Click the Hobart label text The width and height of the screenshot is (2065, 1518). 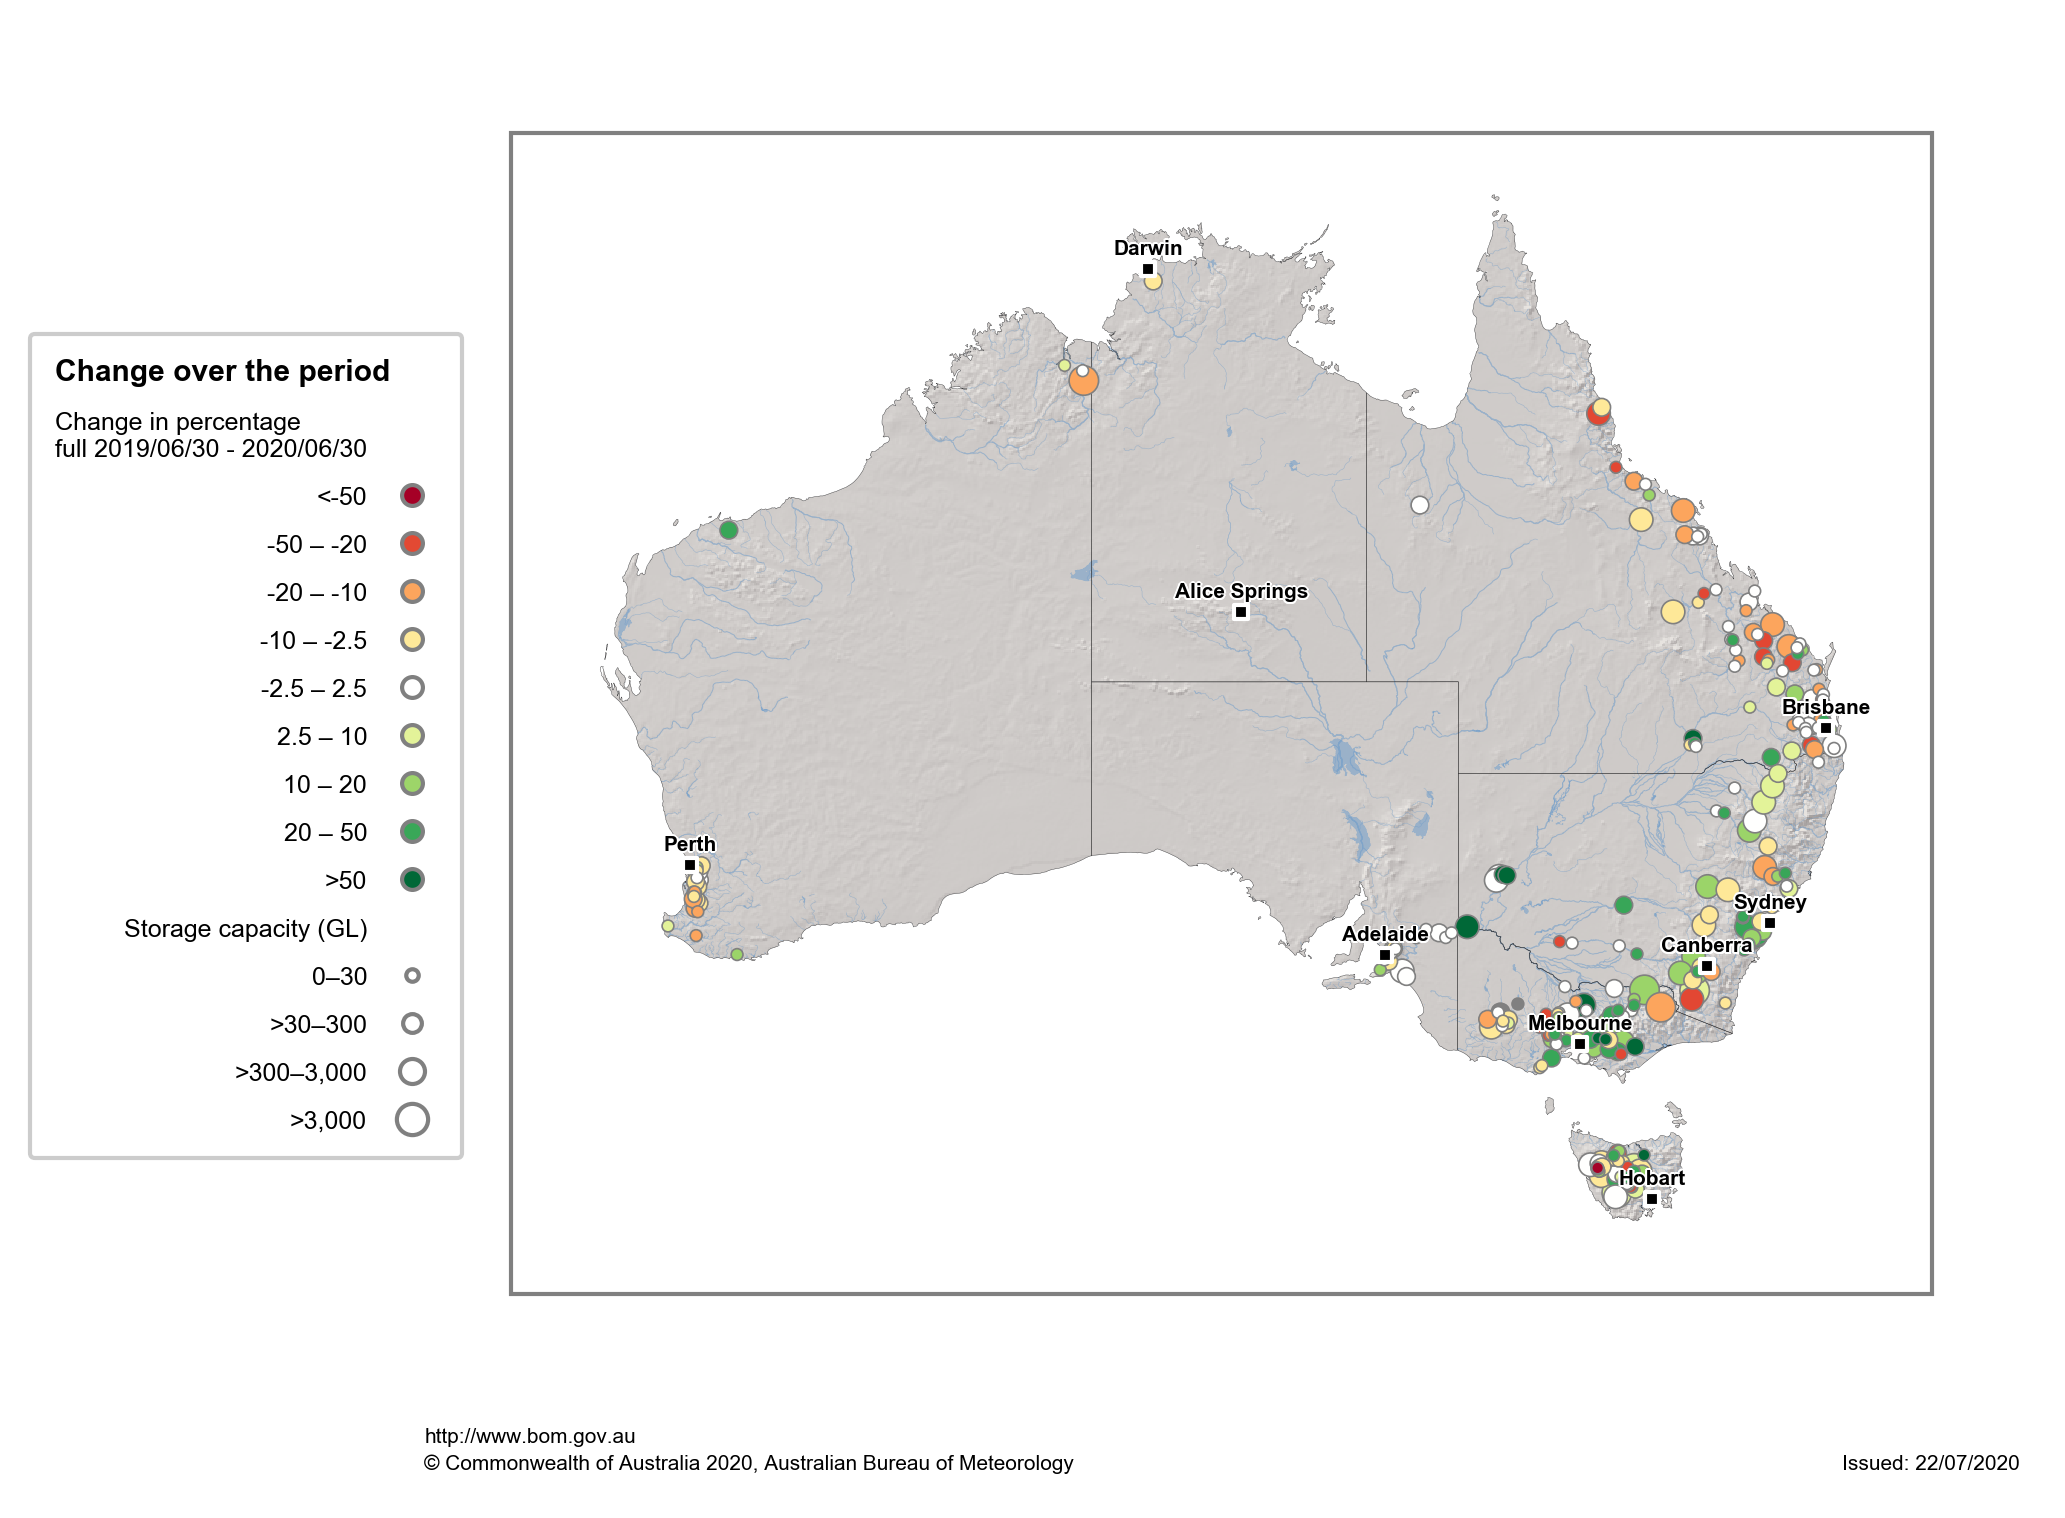click(1652, 1178)
